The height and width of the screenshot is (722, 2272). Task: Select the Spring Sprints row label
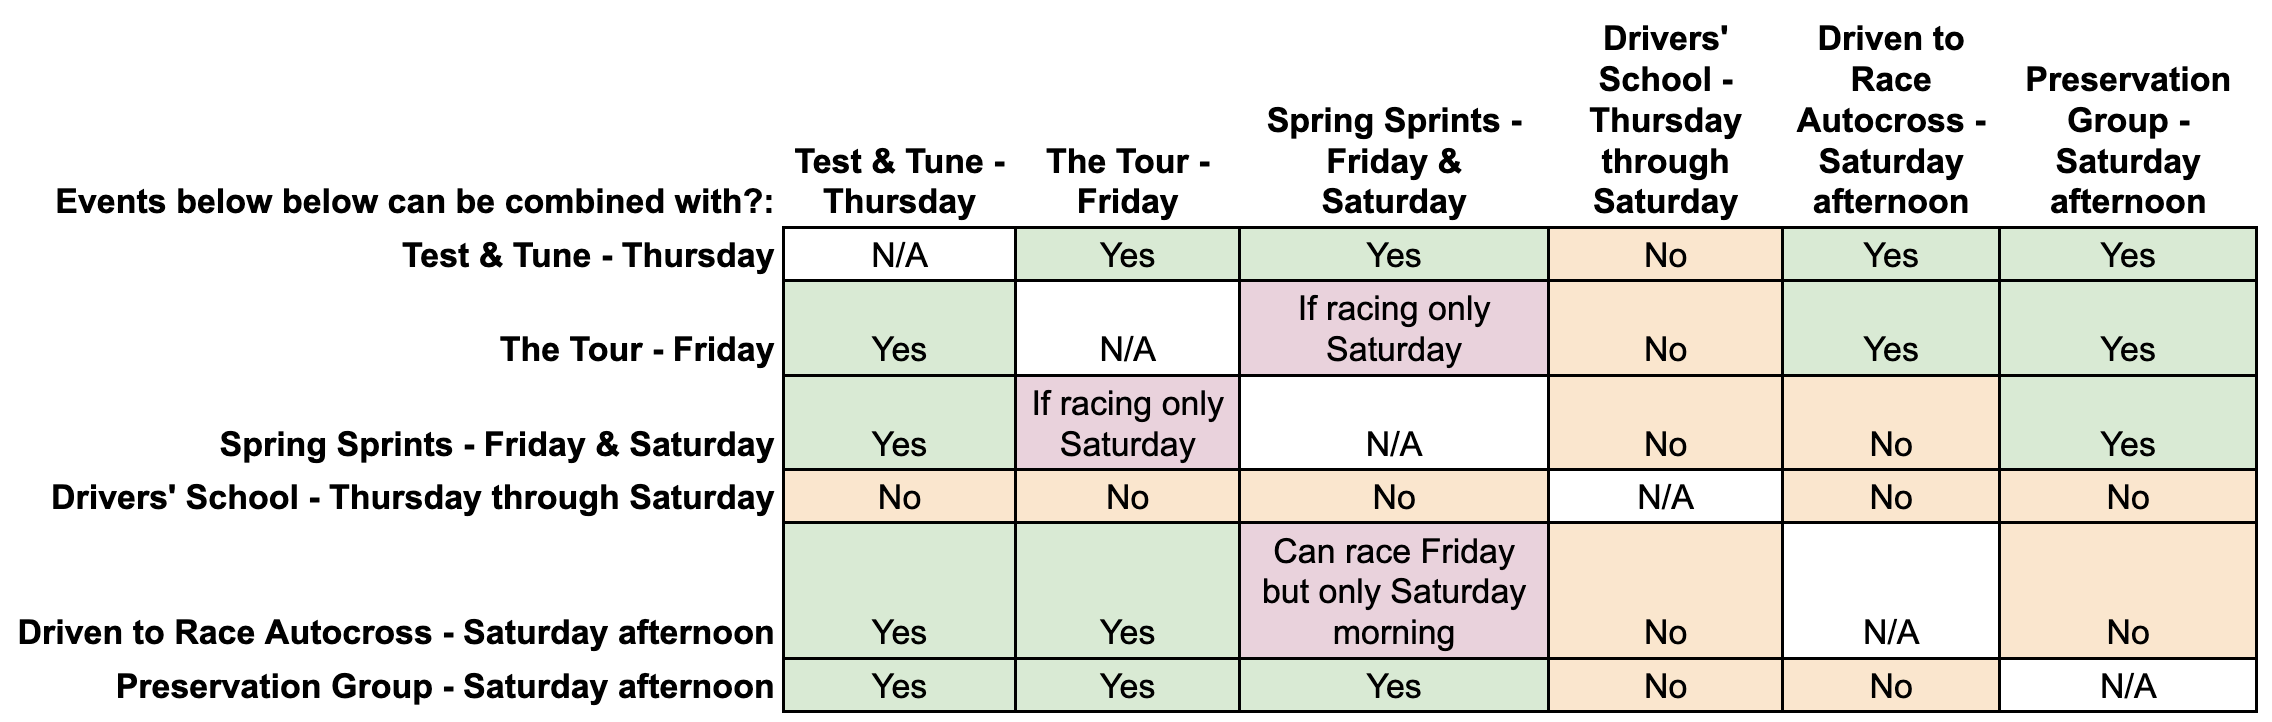pyautogui.click(x=496, y=444)
